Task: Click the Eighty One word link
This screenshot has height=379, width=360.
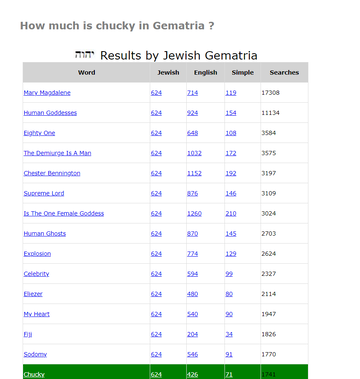Action: coord(39,133)
